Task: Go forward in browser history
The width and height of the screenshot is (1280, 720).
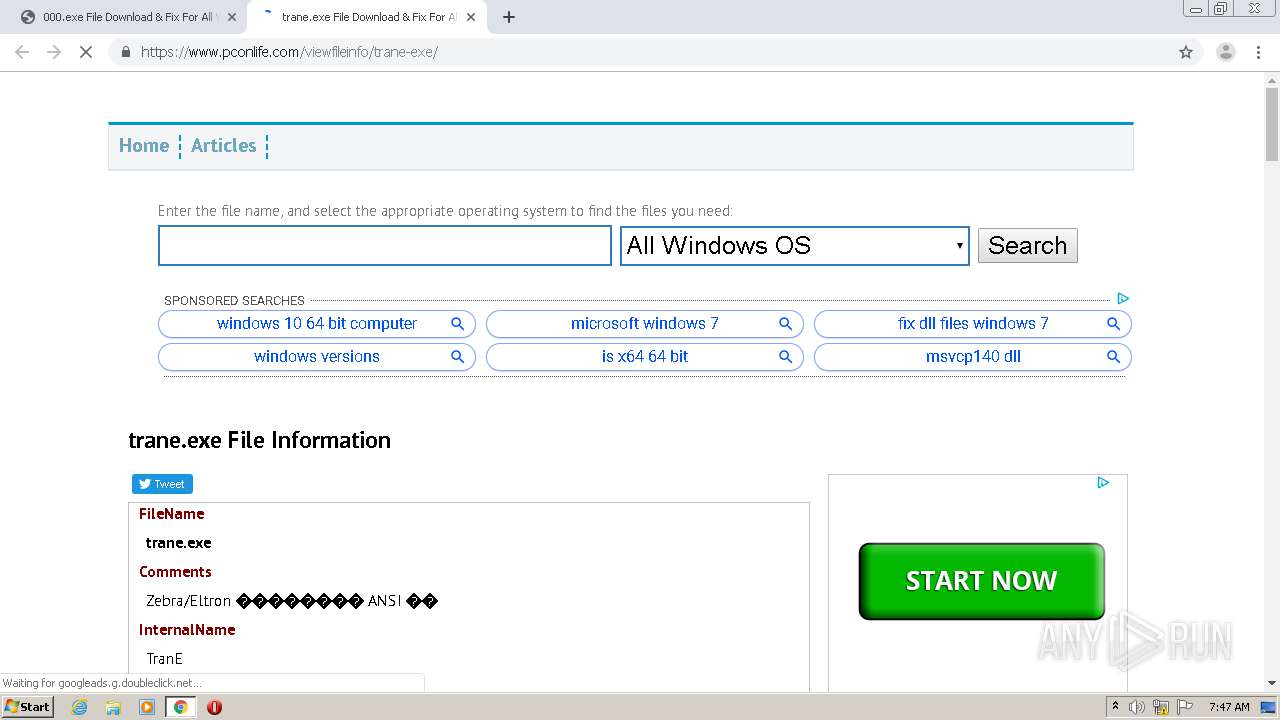Action: pos(54,52)
